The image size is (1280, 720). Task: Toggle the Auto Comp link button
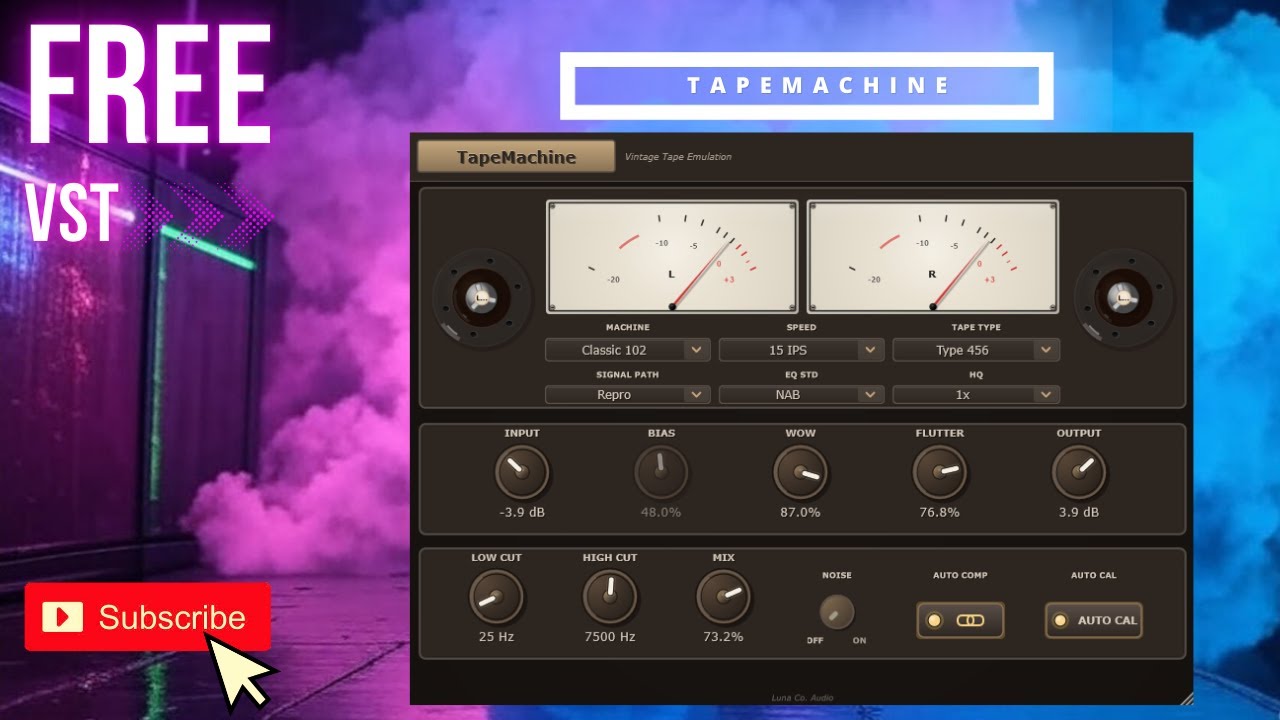960,620
